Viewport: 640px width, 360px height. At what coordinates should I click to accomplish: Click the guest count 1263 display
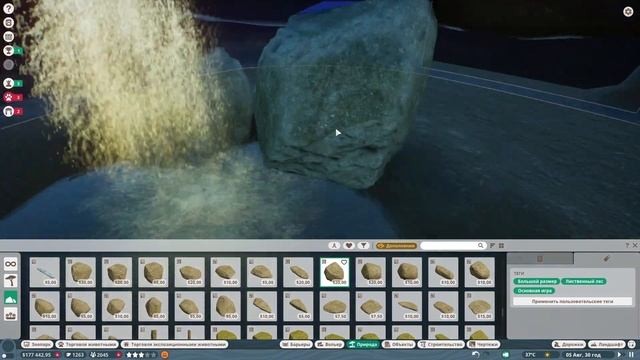click(x=75, y=355)
